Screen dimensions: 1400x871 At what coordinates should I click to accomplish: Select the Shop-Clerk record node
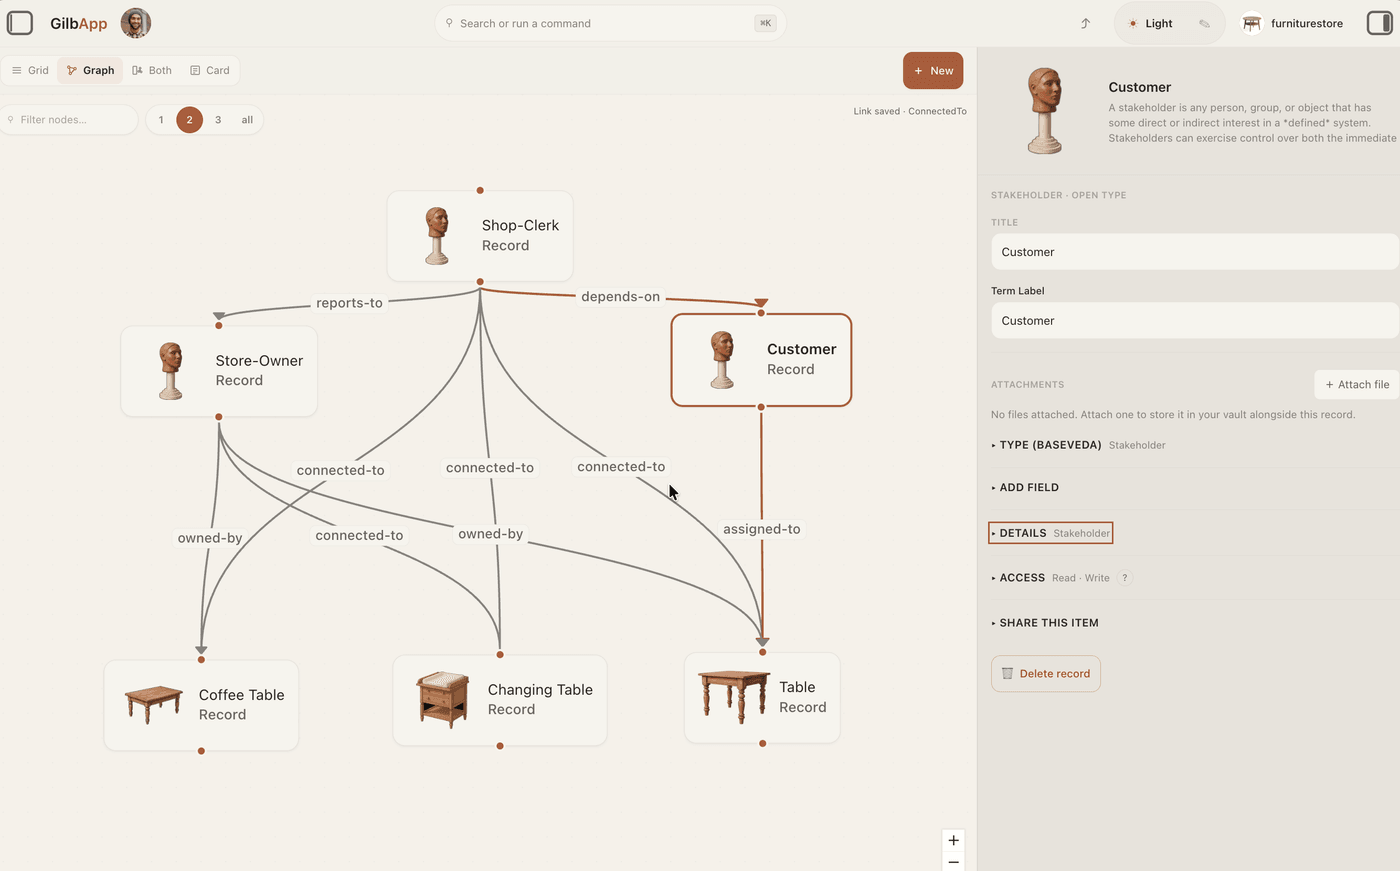pos(480,236)
